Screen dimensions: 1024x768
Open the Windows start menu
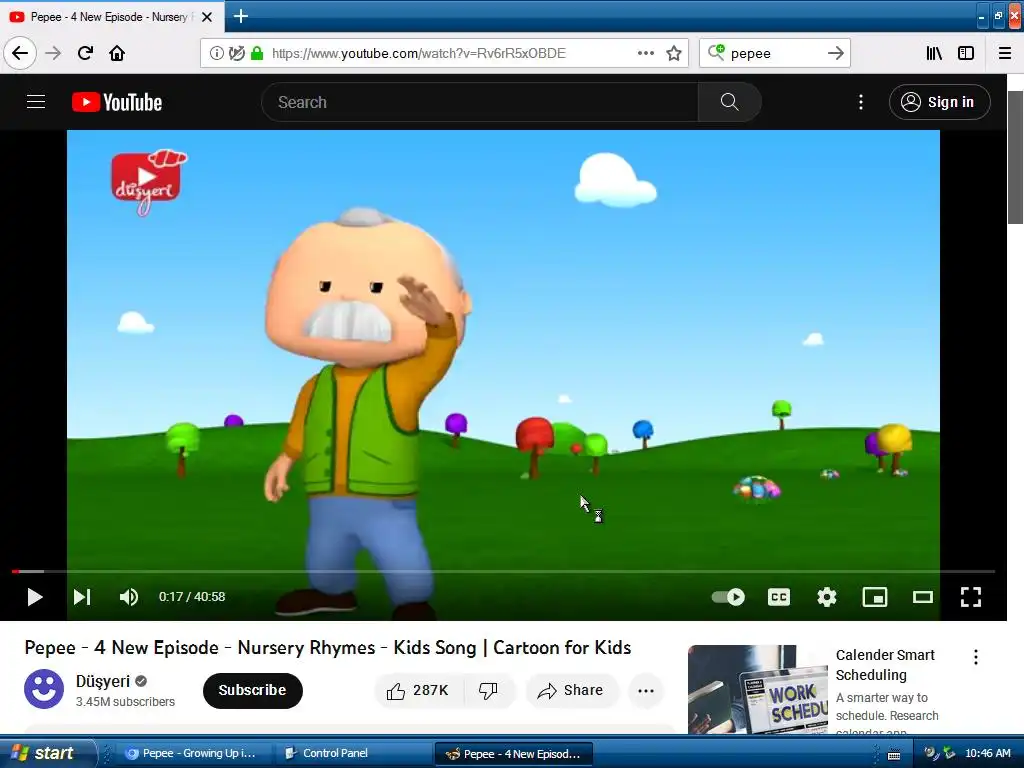(x=46, y=753)
